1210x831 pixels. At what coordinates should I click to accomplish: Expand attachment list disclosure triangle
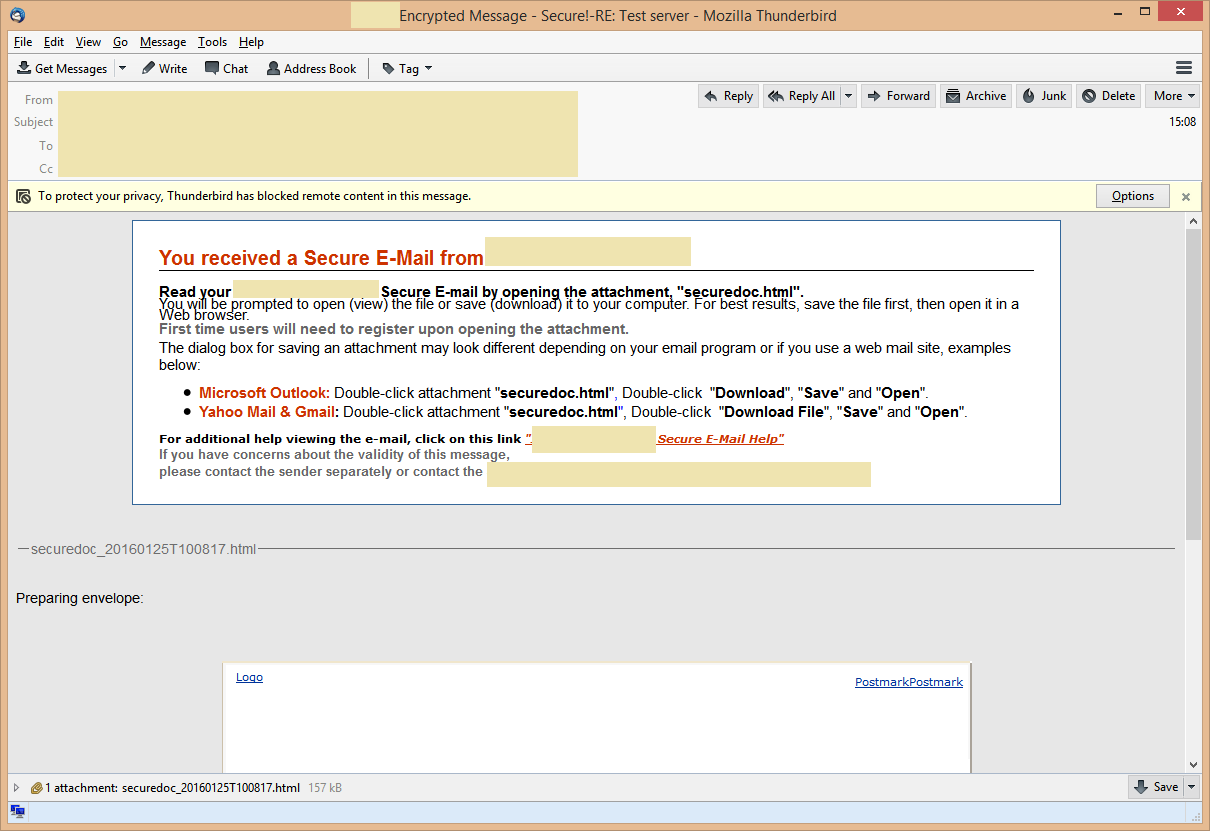[x=16, y=788]
